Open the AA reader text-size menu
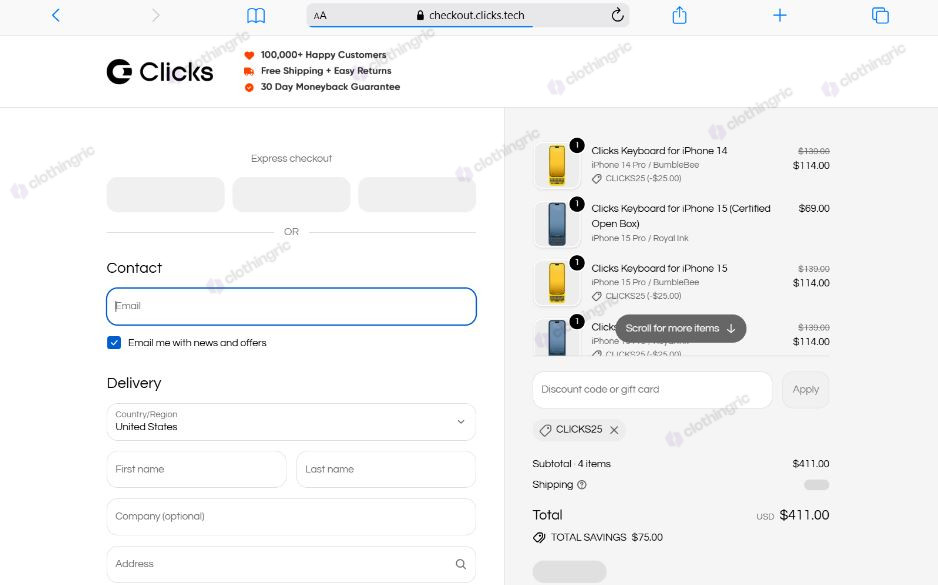The width and height of the screenshot is (938, 585). point(320,16)
